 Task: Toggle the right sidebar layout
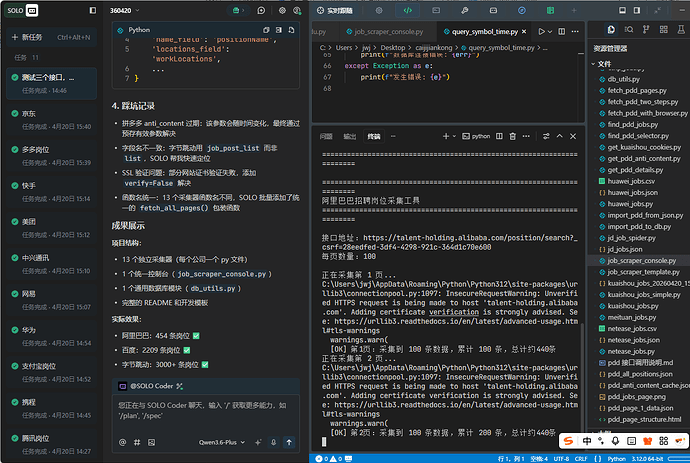click(x=637, y=10)
